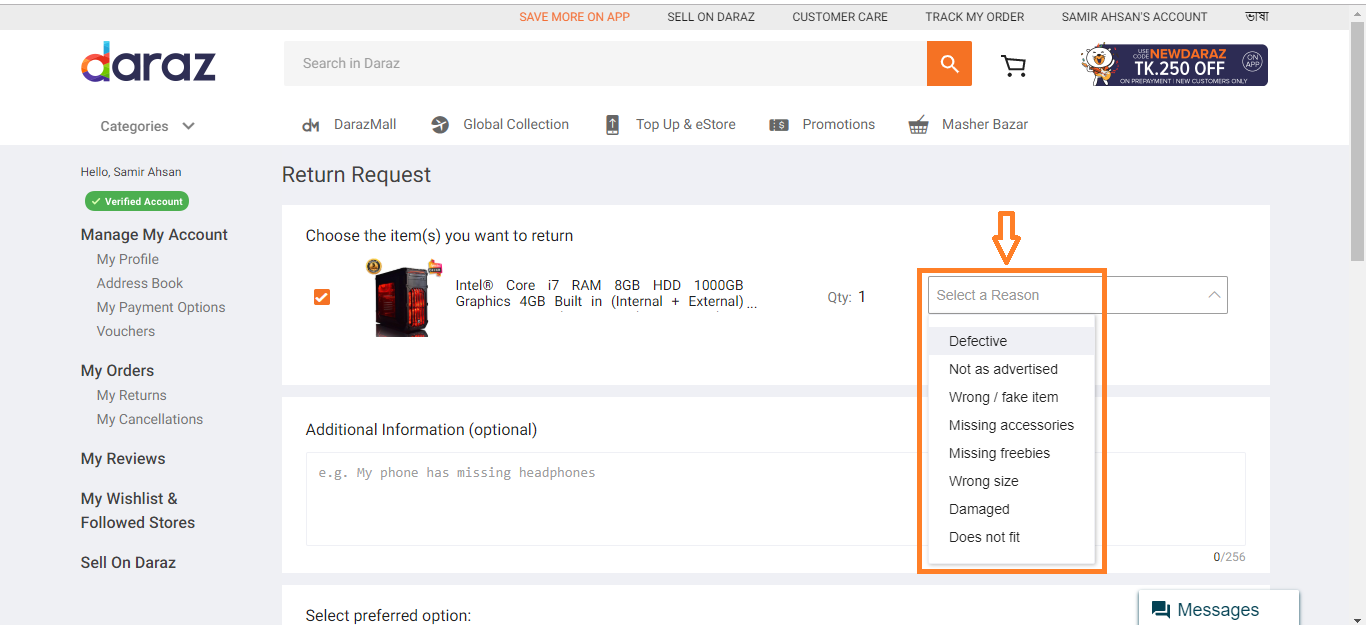Visit Masher Bazar

tap(968, 125)
